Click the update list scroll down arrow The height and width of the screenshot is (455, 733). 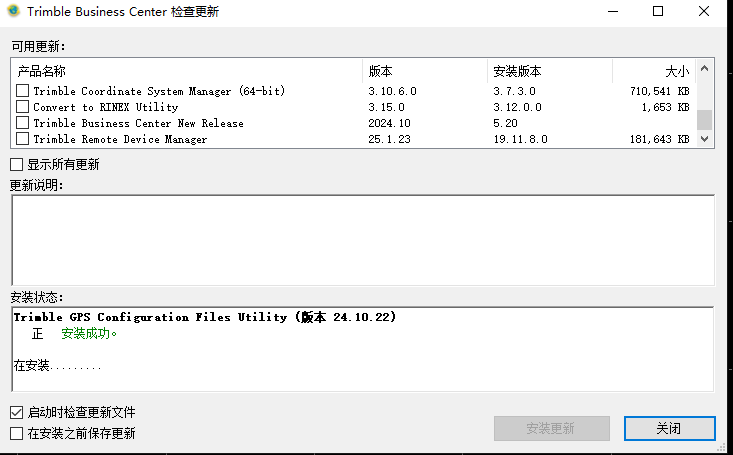tap(704, 139)
